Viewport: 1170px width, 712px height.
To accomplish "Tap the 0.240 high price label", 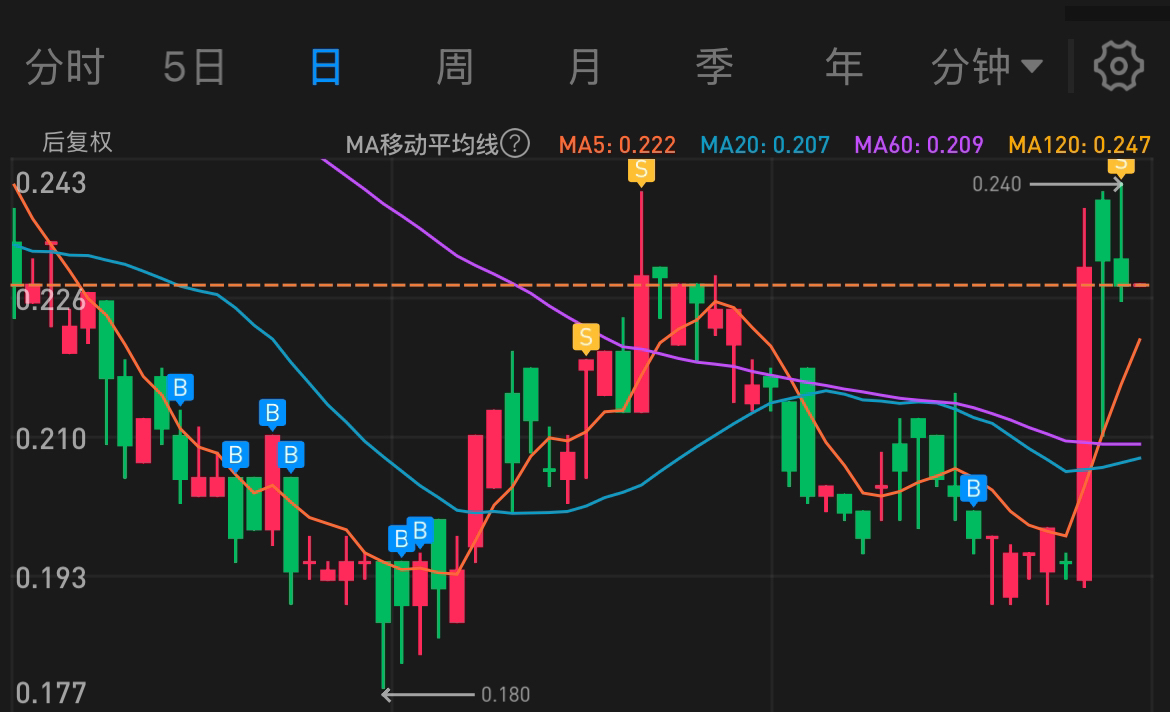I will [x=996, y=184].
